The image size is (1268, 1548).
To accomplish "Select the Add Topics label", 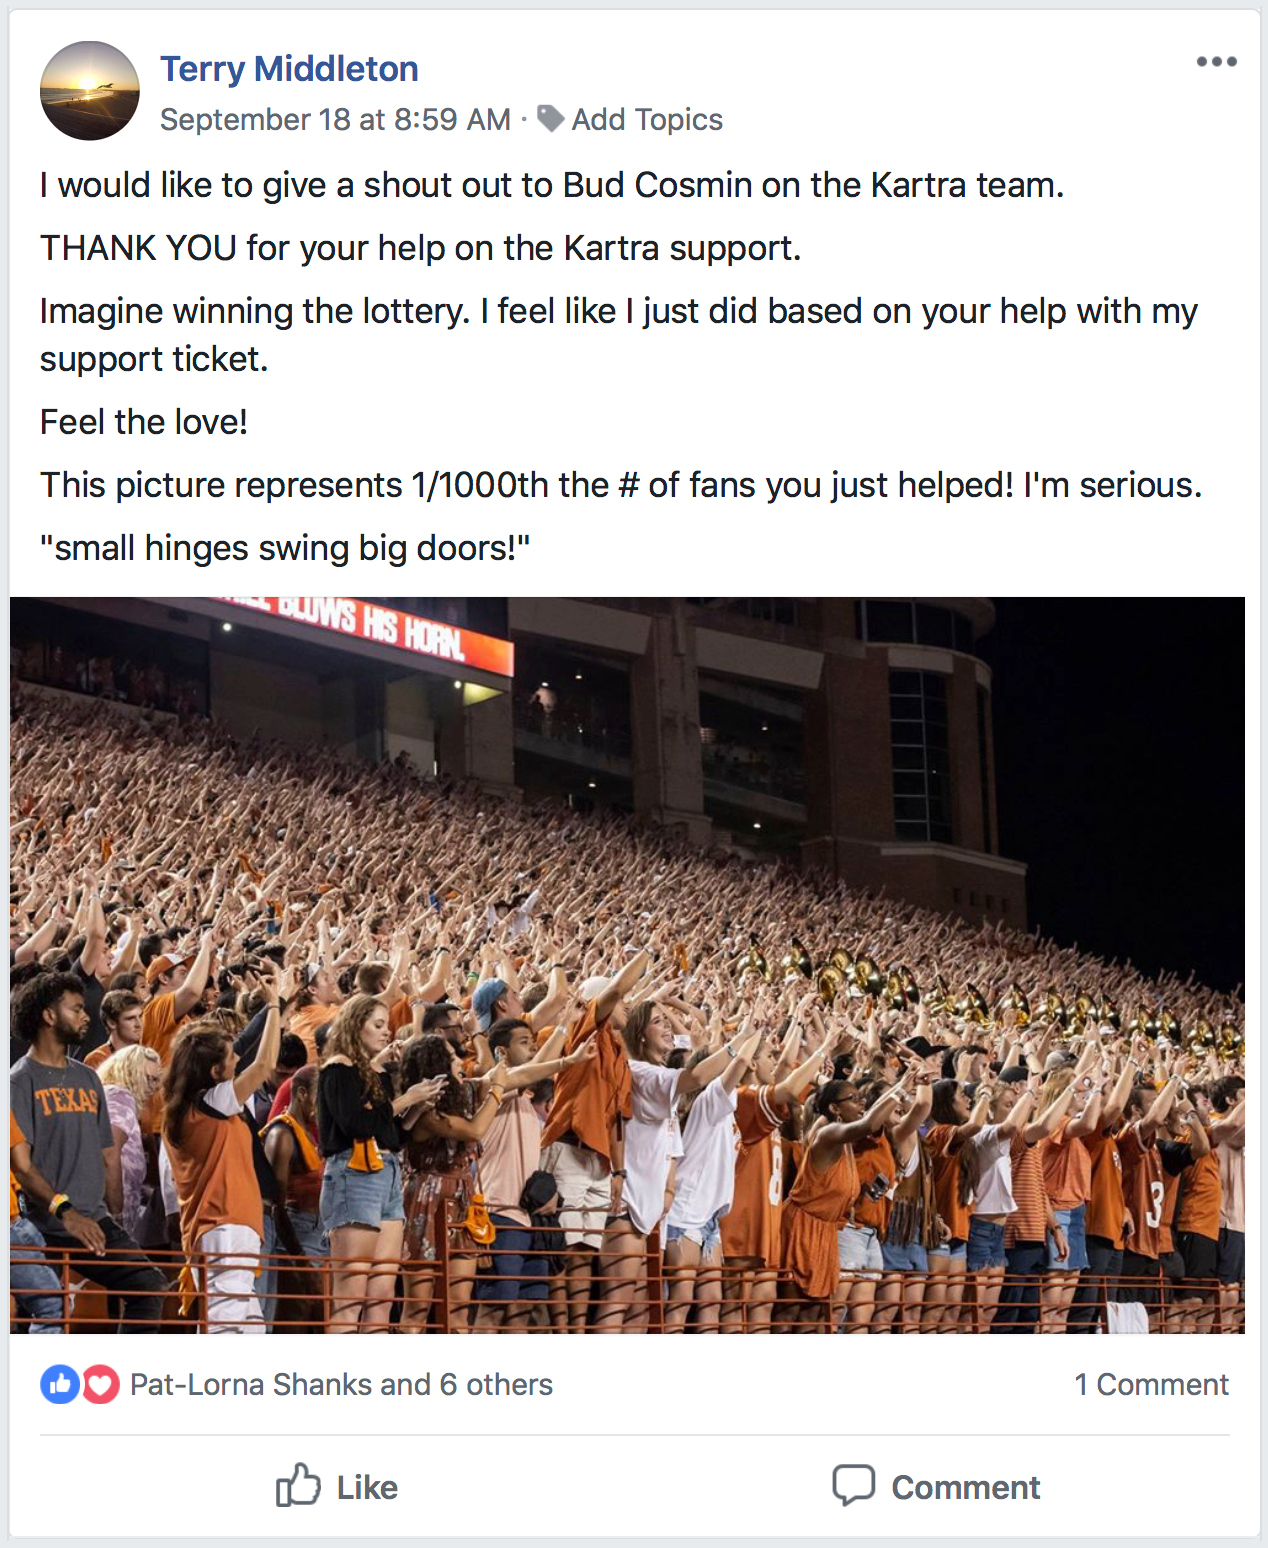I will (x=647, y=120).
